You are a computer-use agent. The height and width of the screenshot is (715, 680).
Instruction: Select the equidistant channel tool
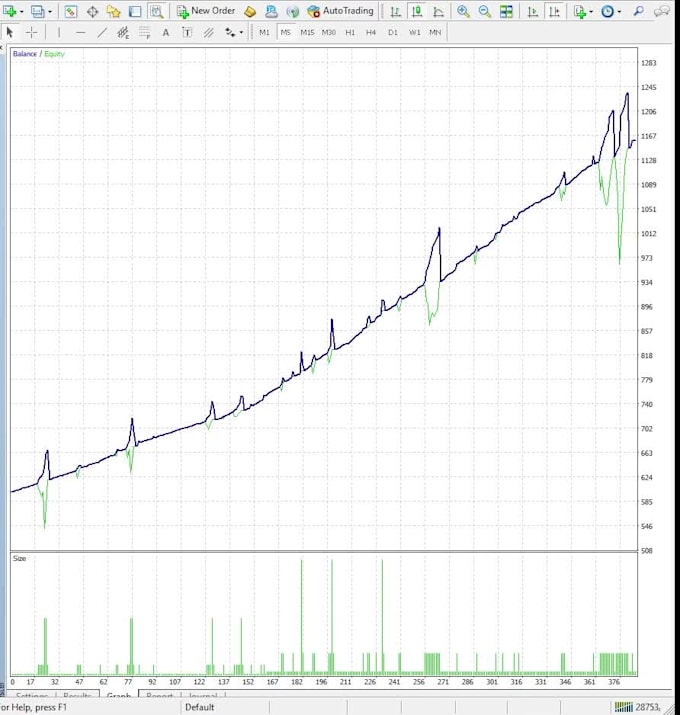(x=123, y=32)
